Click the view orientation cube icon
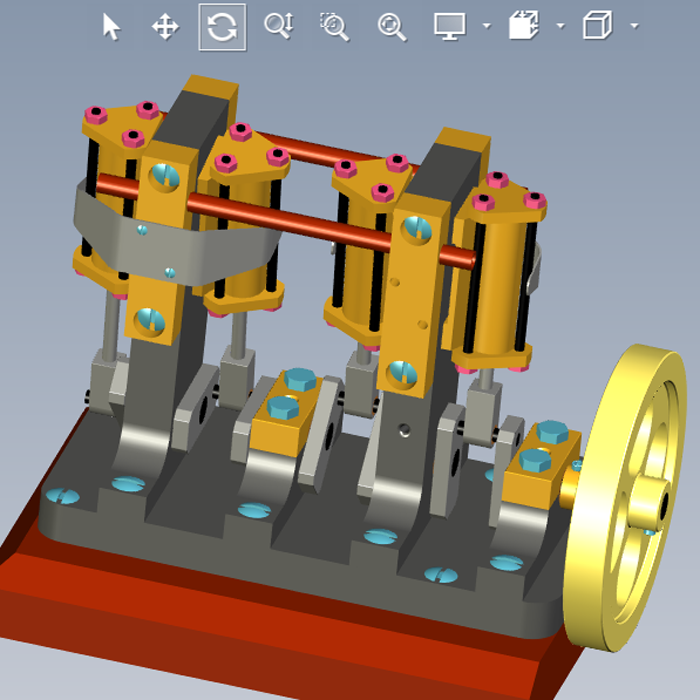Viewport: 700px width, 700px height. [597, 26]
